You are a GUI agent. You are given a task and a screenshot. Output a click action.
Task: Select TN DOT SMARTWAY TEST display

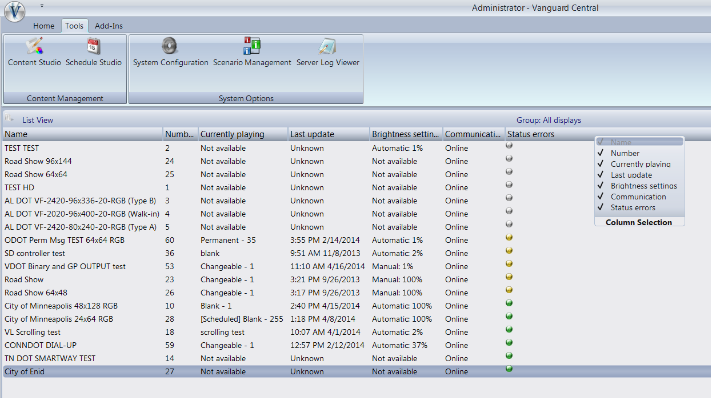50,358
